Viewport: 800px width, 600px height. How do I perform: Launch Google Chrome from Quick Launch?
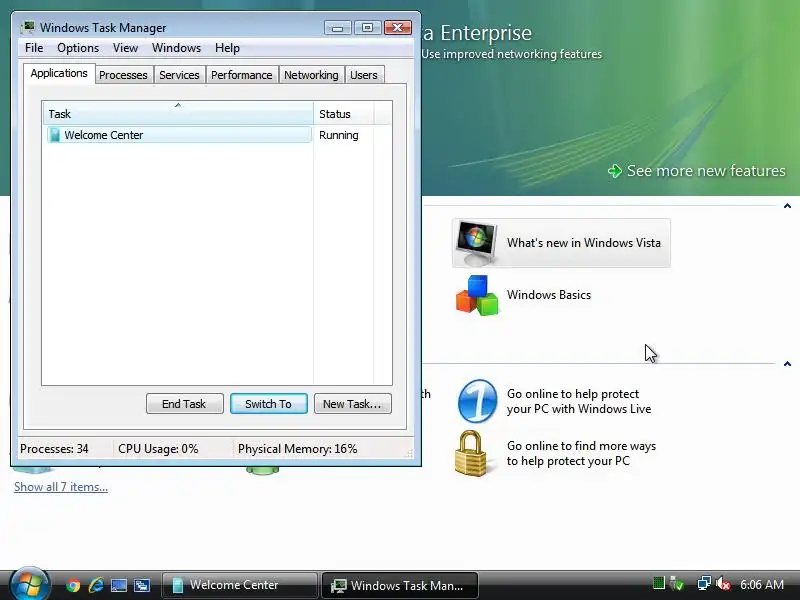click(x=73, y=585)
